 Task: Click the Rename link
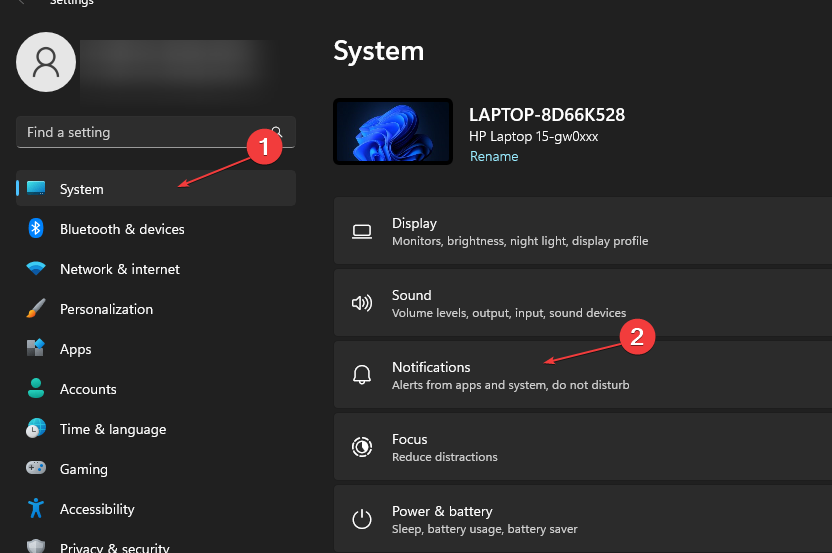[494, 157]
